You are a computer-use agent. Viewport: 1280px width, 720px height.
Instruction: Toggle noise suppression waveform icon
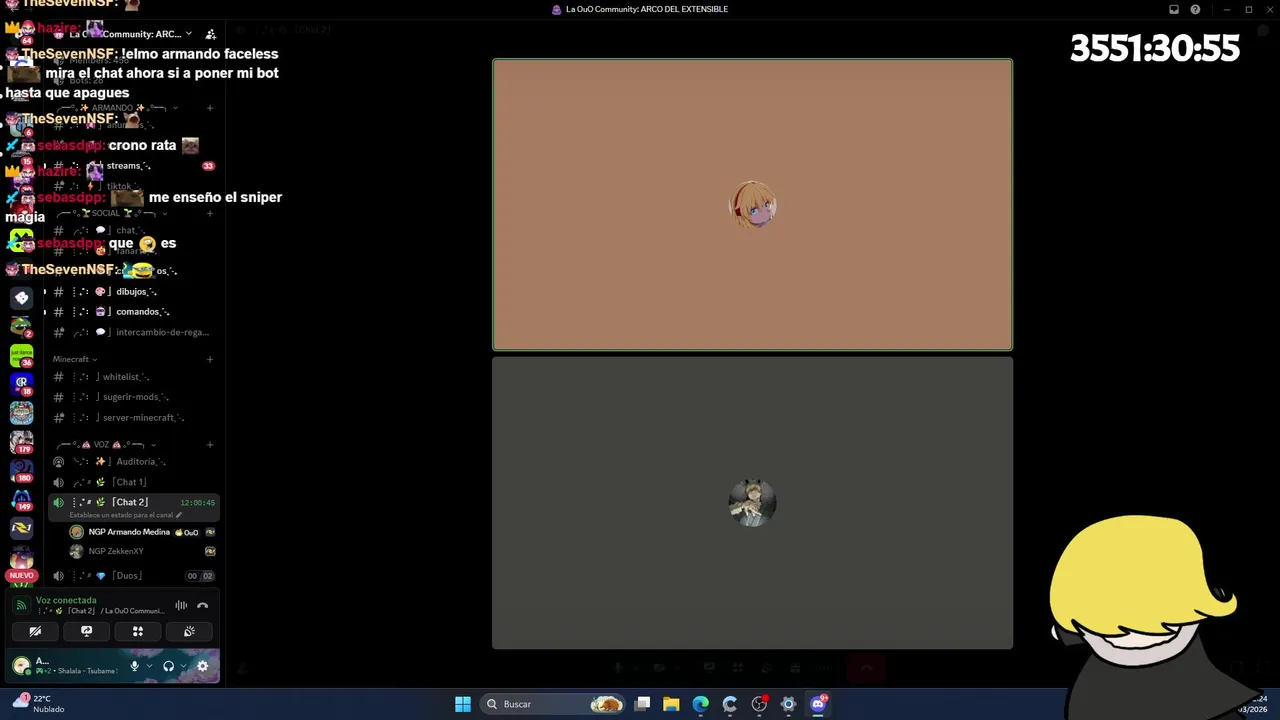[x=181, y=605]
